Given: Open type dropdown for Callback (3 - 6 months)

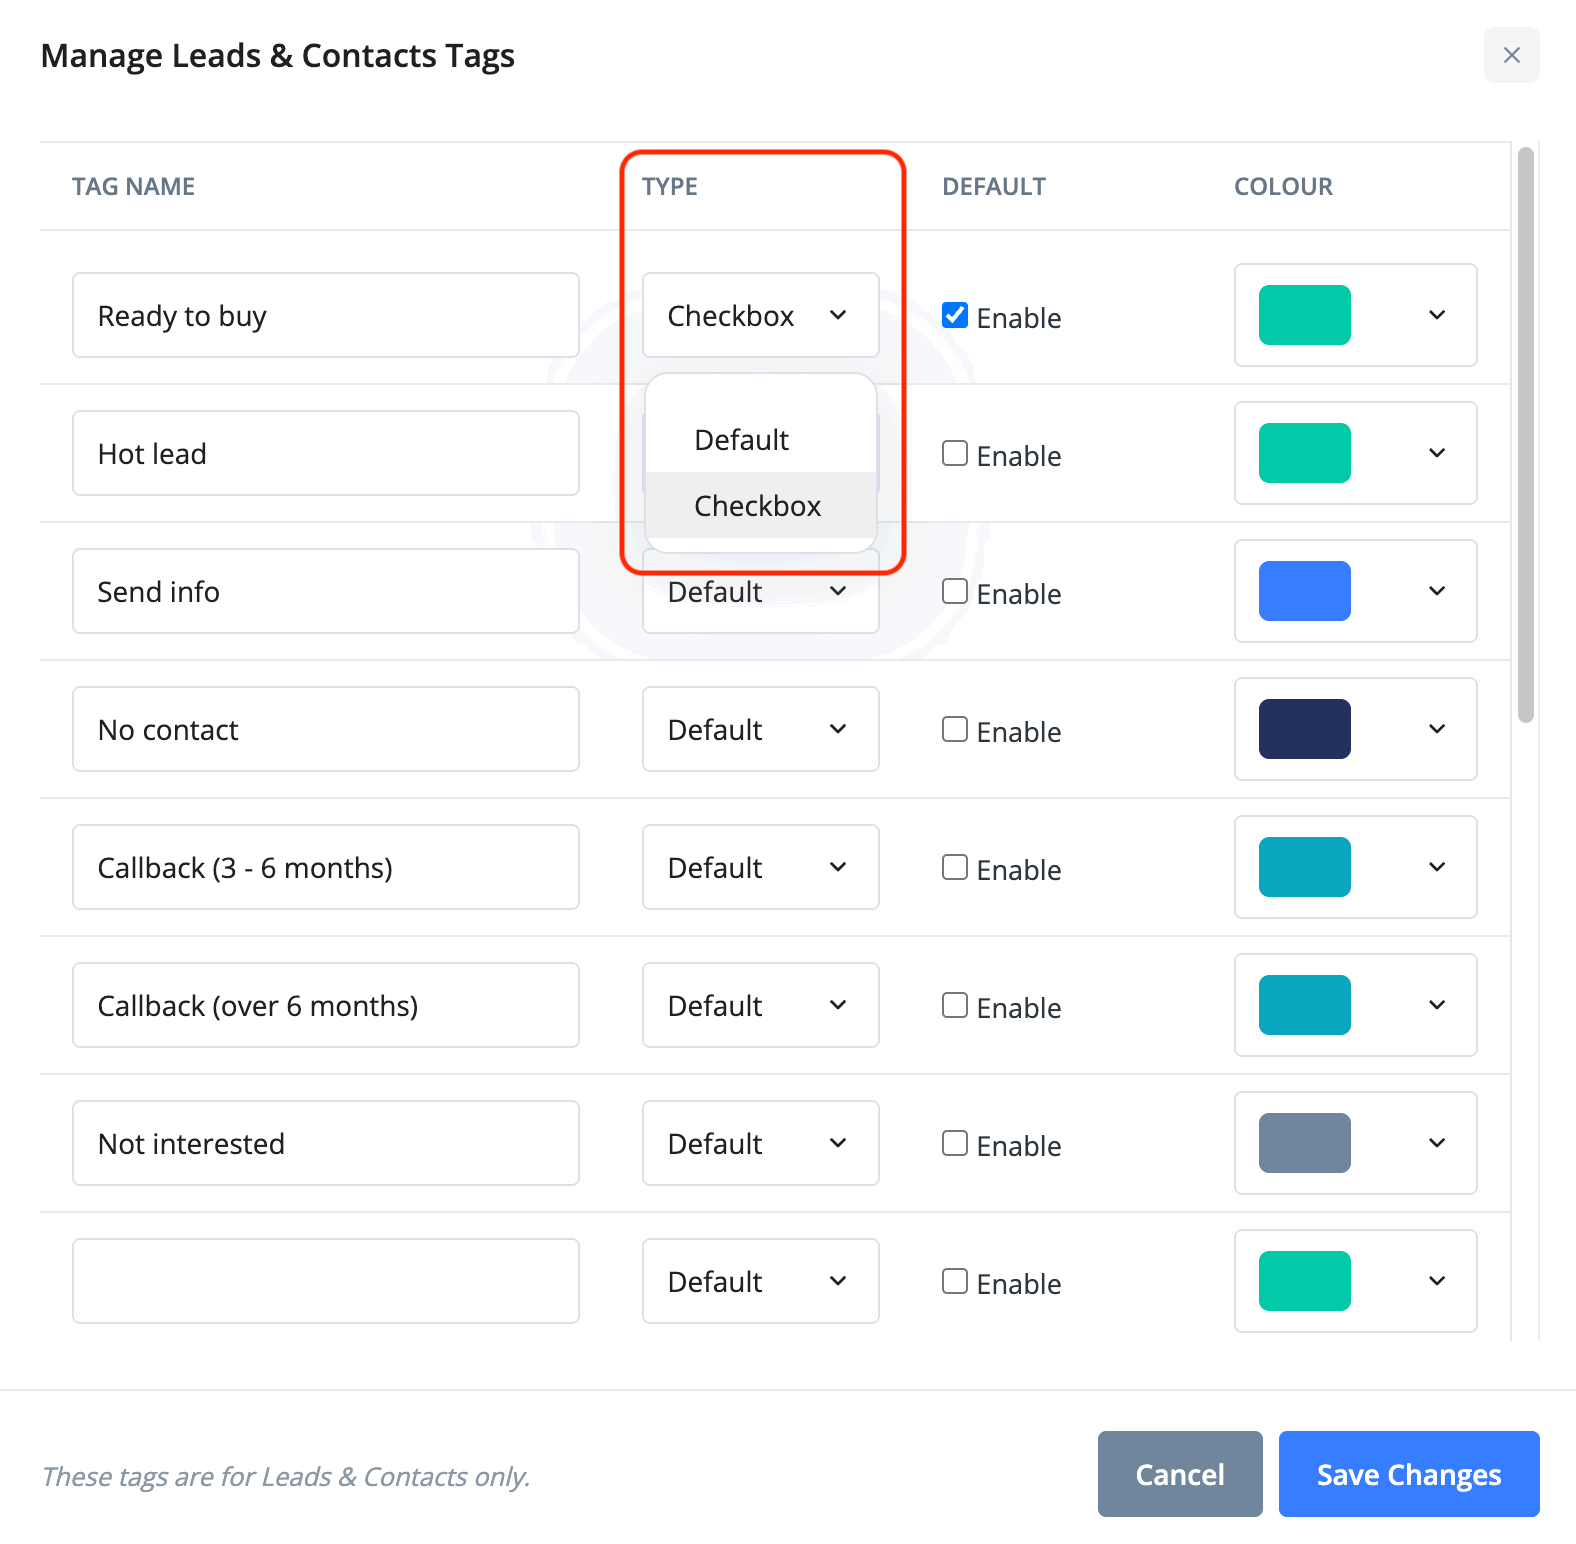Looking at the screenshot, I should pyautogui.click(x=760, y=868).
